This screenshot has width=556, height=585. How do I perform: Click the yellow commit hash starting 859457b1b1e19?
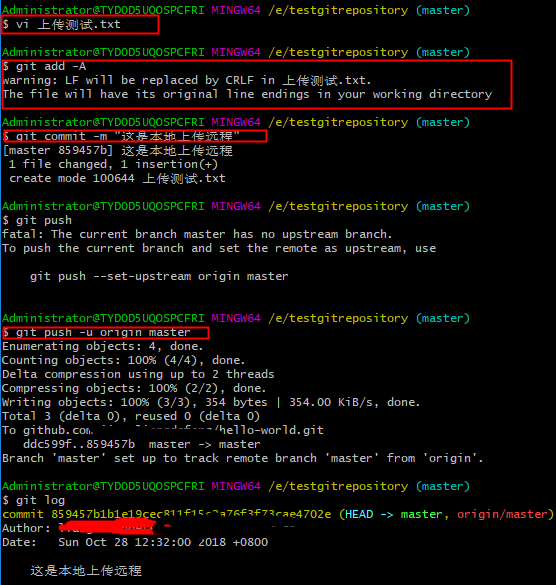pos(191,514)
